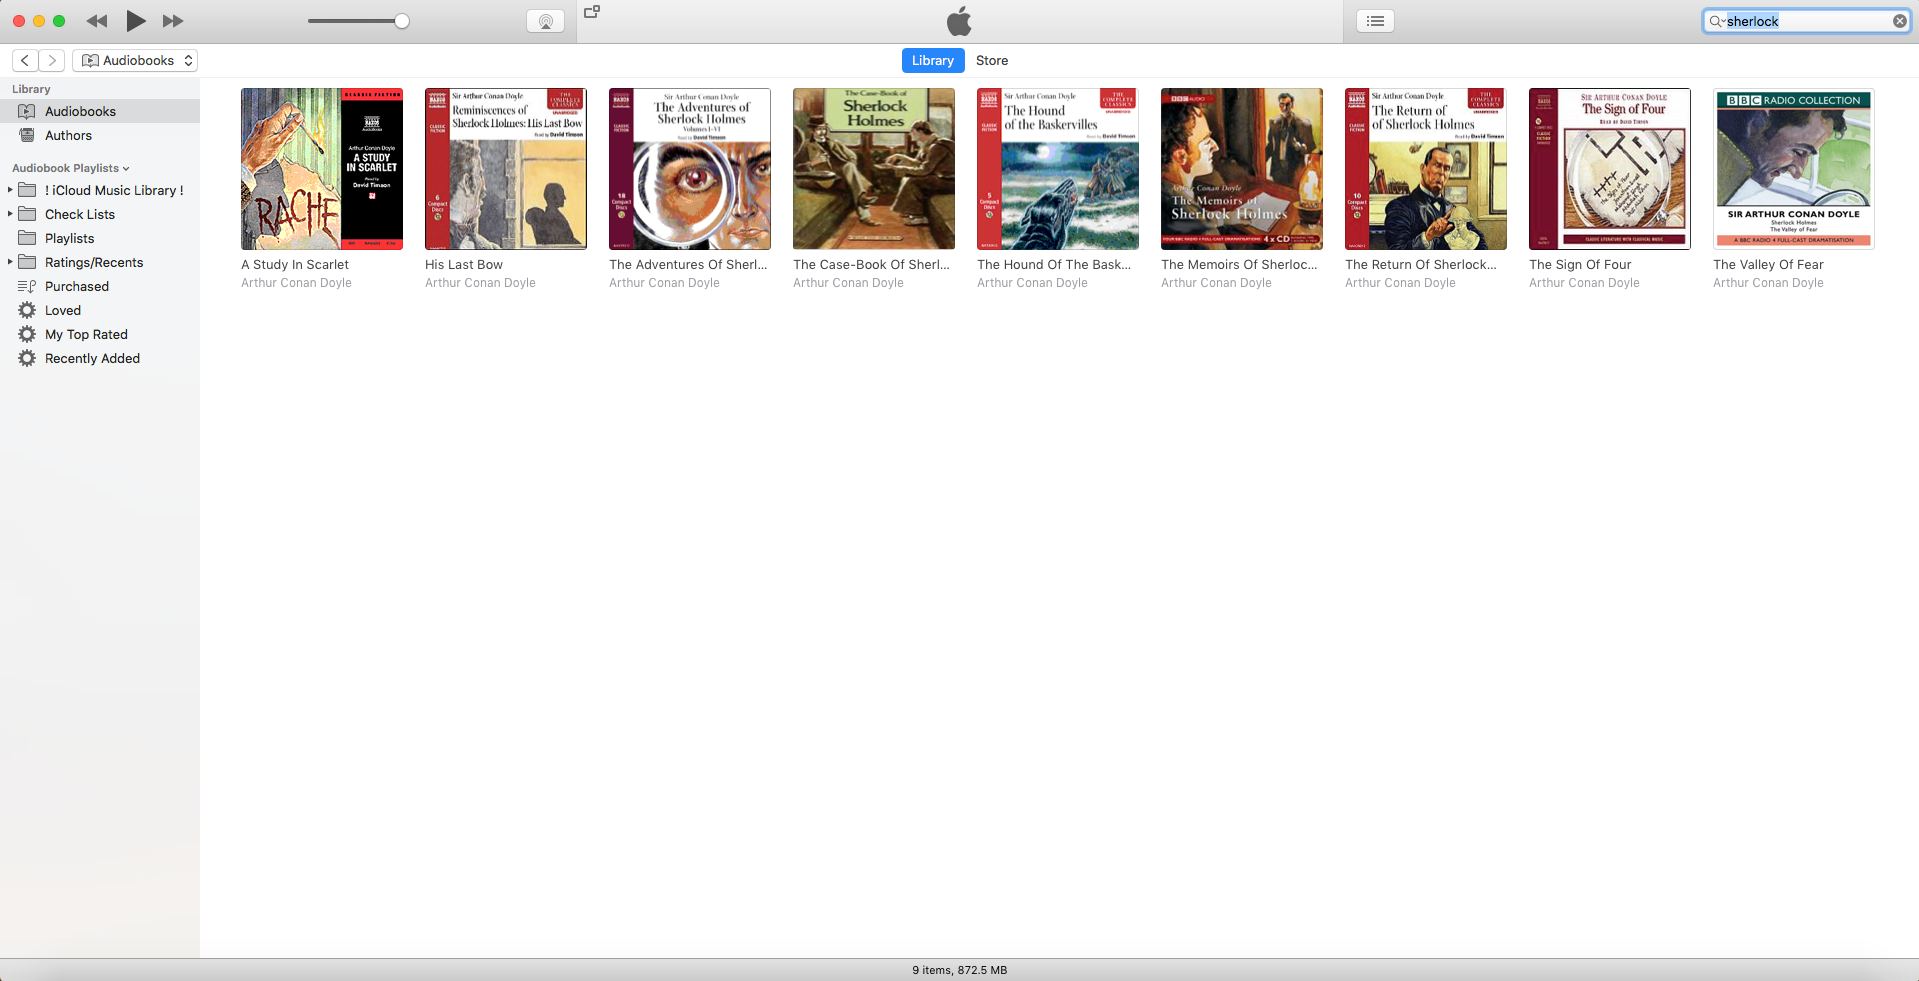Click the 'A Study In Scarlet' title text
This screenshot has width=1919, height=981.
click(295, 265)
